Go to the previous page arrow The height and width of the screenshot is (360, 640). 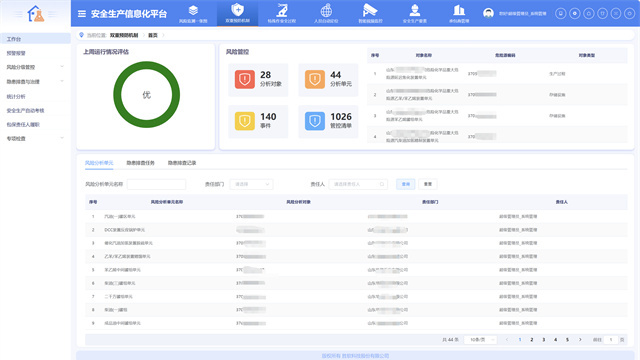[x=507, y=340]
